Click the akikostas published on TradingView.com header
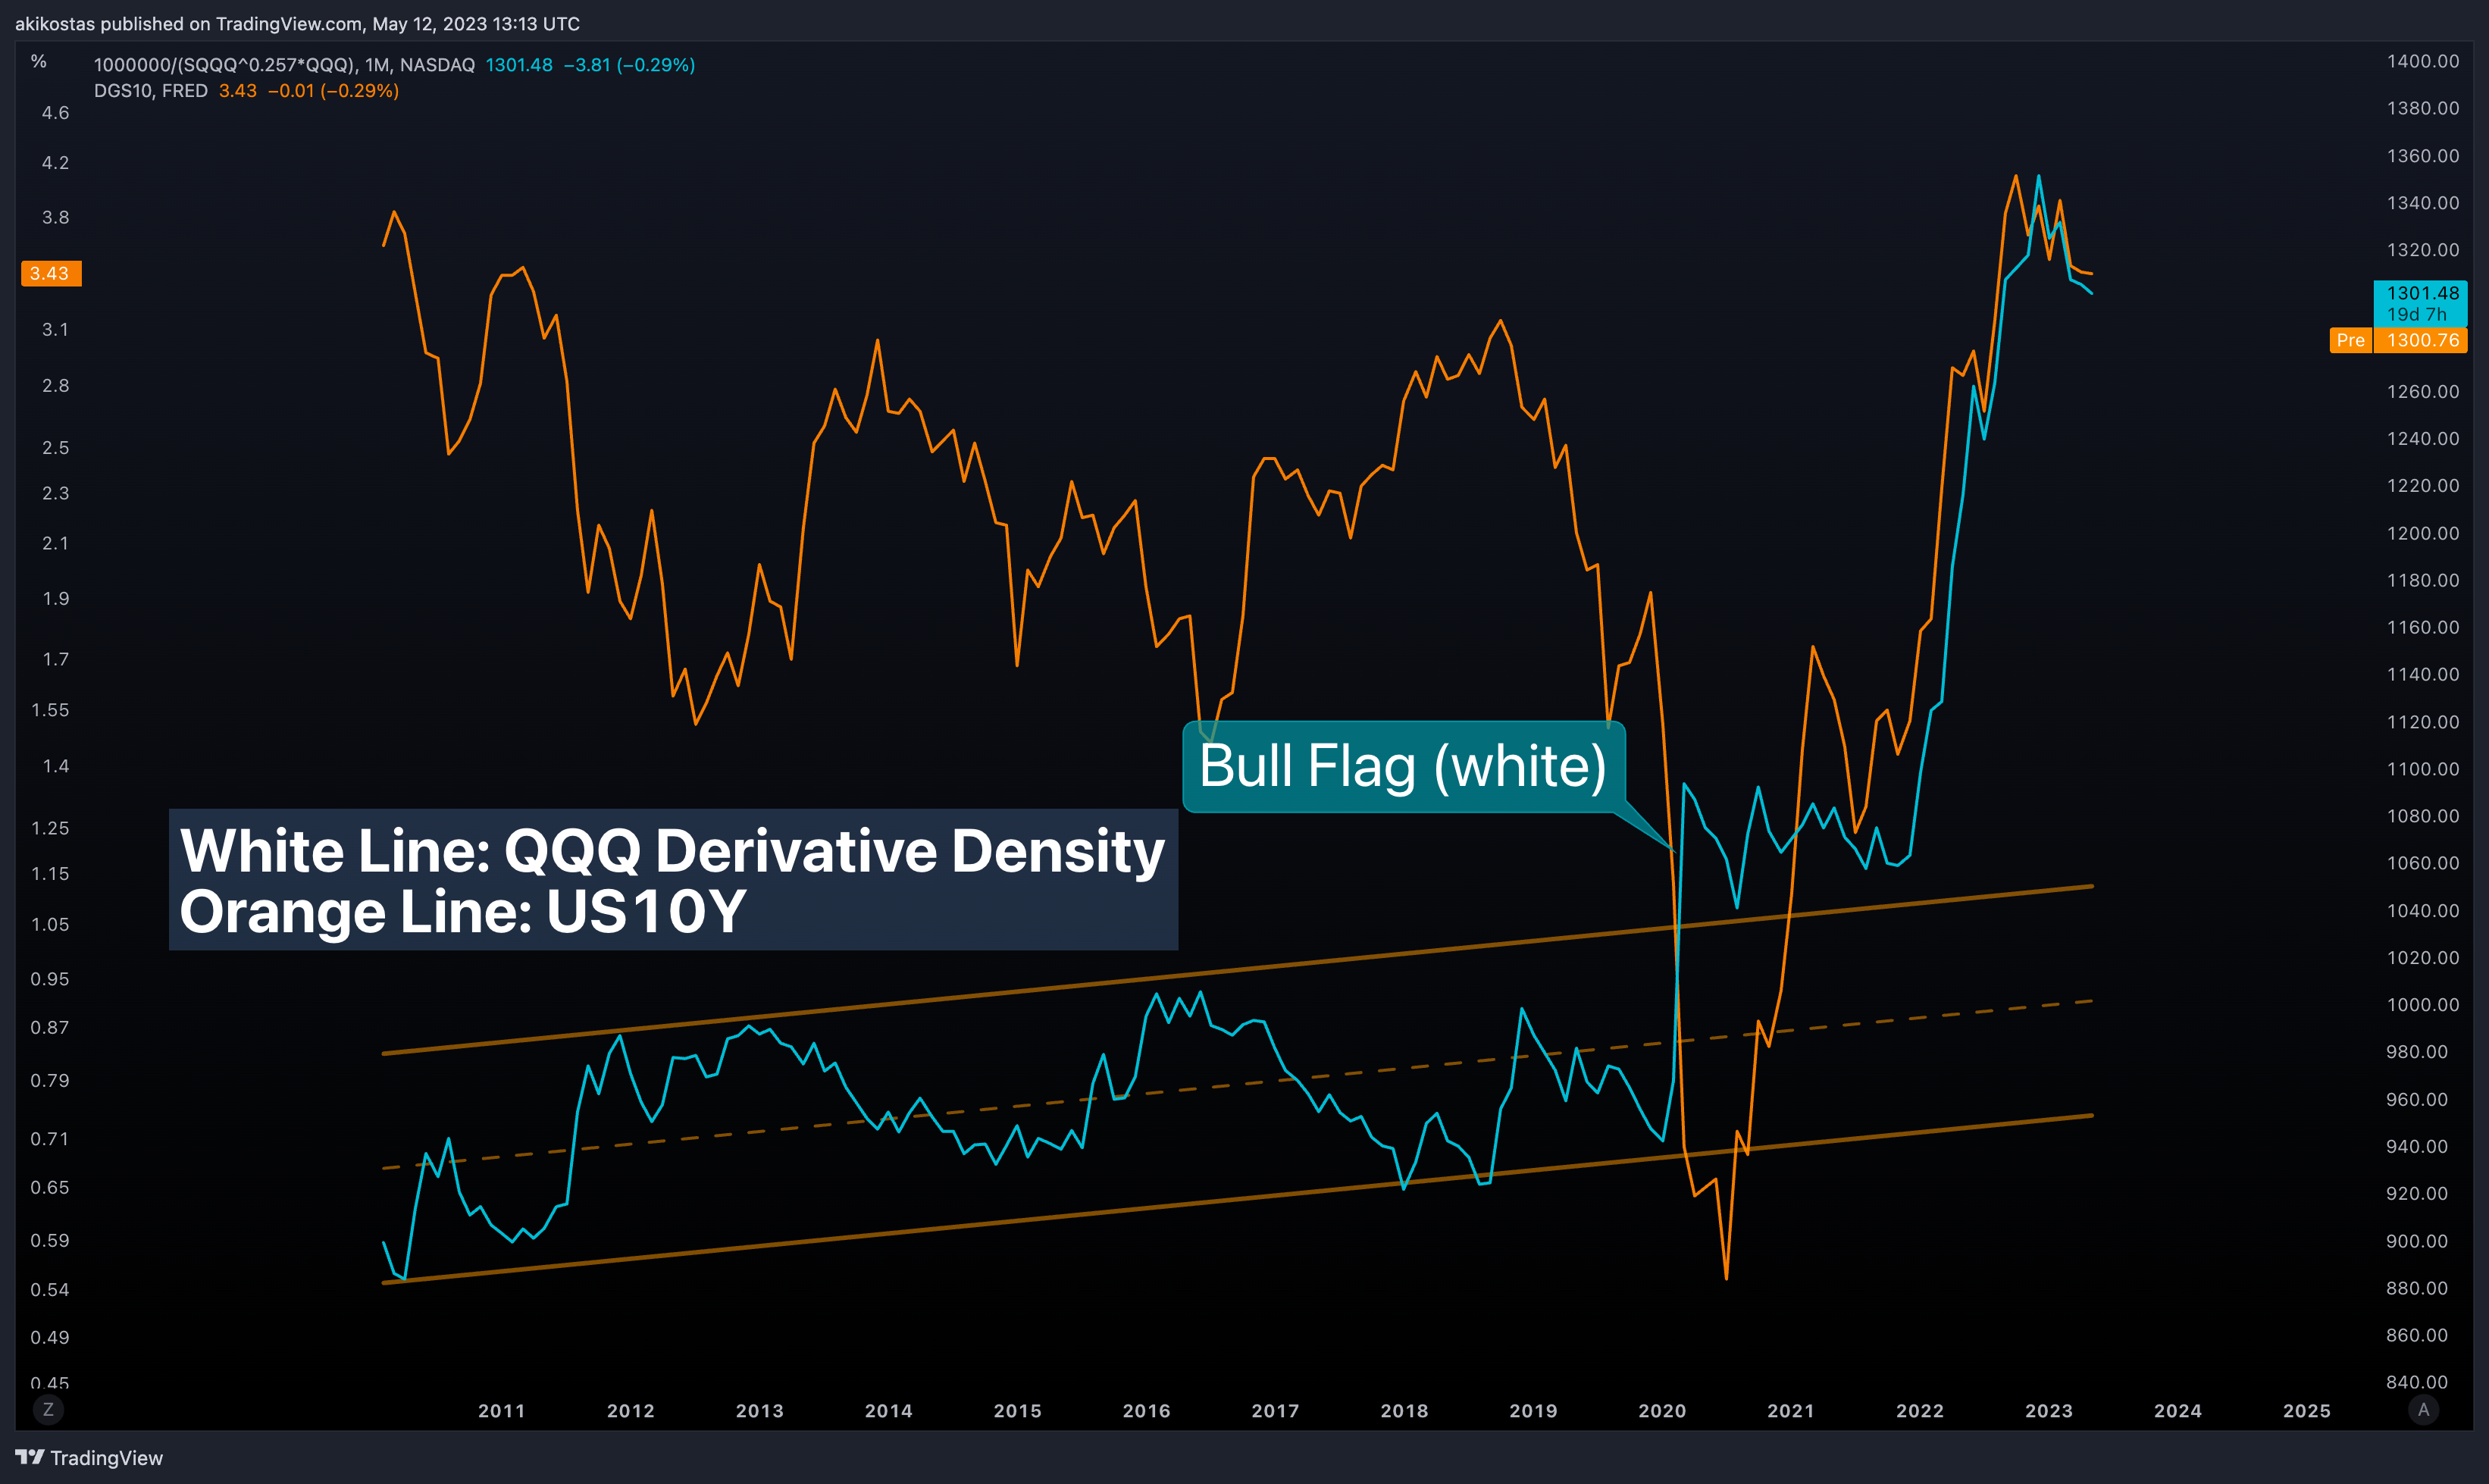Image resolution: width=2489 pixels, height=1484 pixels. point(297,23)
